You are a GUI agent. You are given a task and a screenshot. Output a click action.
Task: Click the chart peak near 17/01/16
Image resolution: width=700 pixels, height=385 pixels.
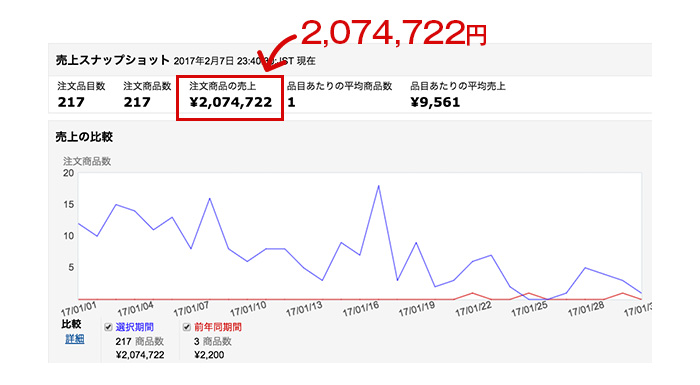[379, 186]
